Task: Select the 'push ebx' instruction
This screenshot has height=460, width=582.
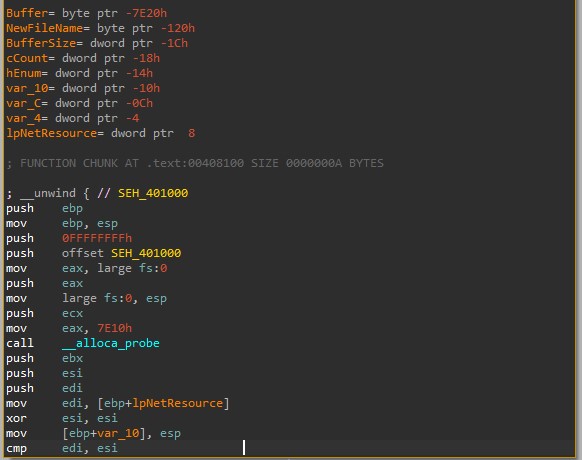Action: (x=44, y=358)
